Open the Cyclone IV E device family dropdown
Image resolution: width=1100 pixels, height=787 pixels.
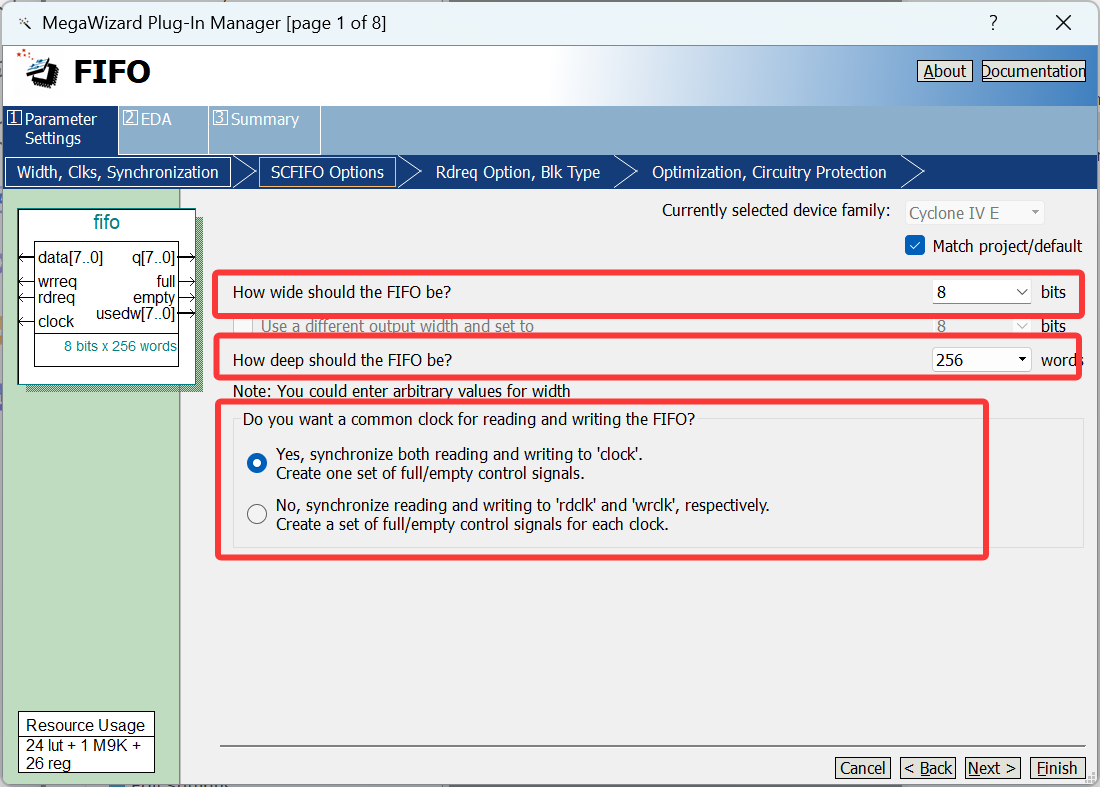coord(974,213)
